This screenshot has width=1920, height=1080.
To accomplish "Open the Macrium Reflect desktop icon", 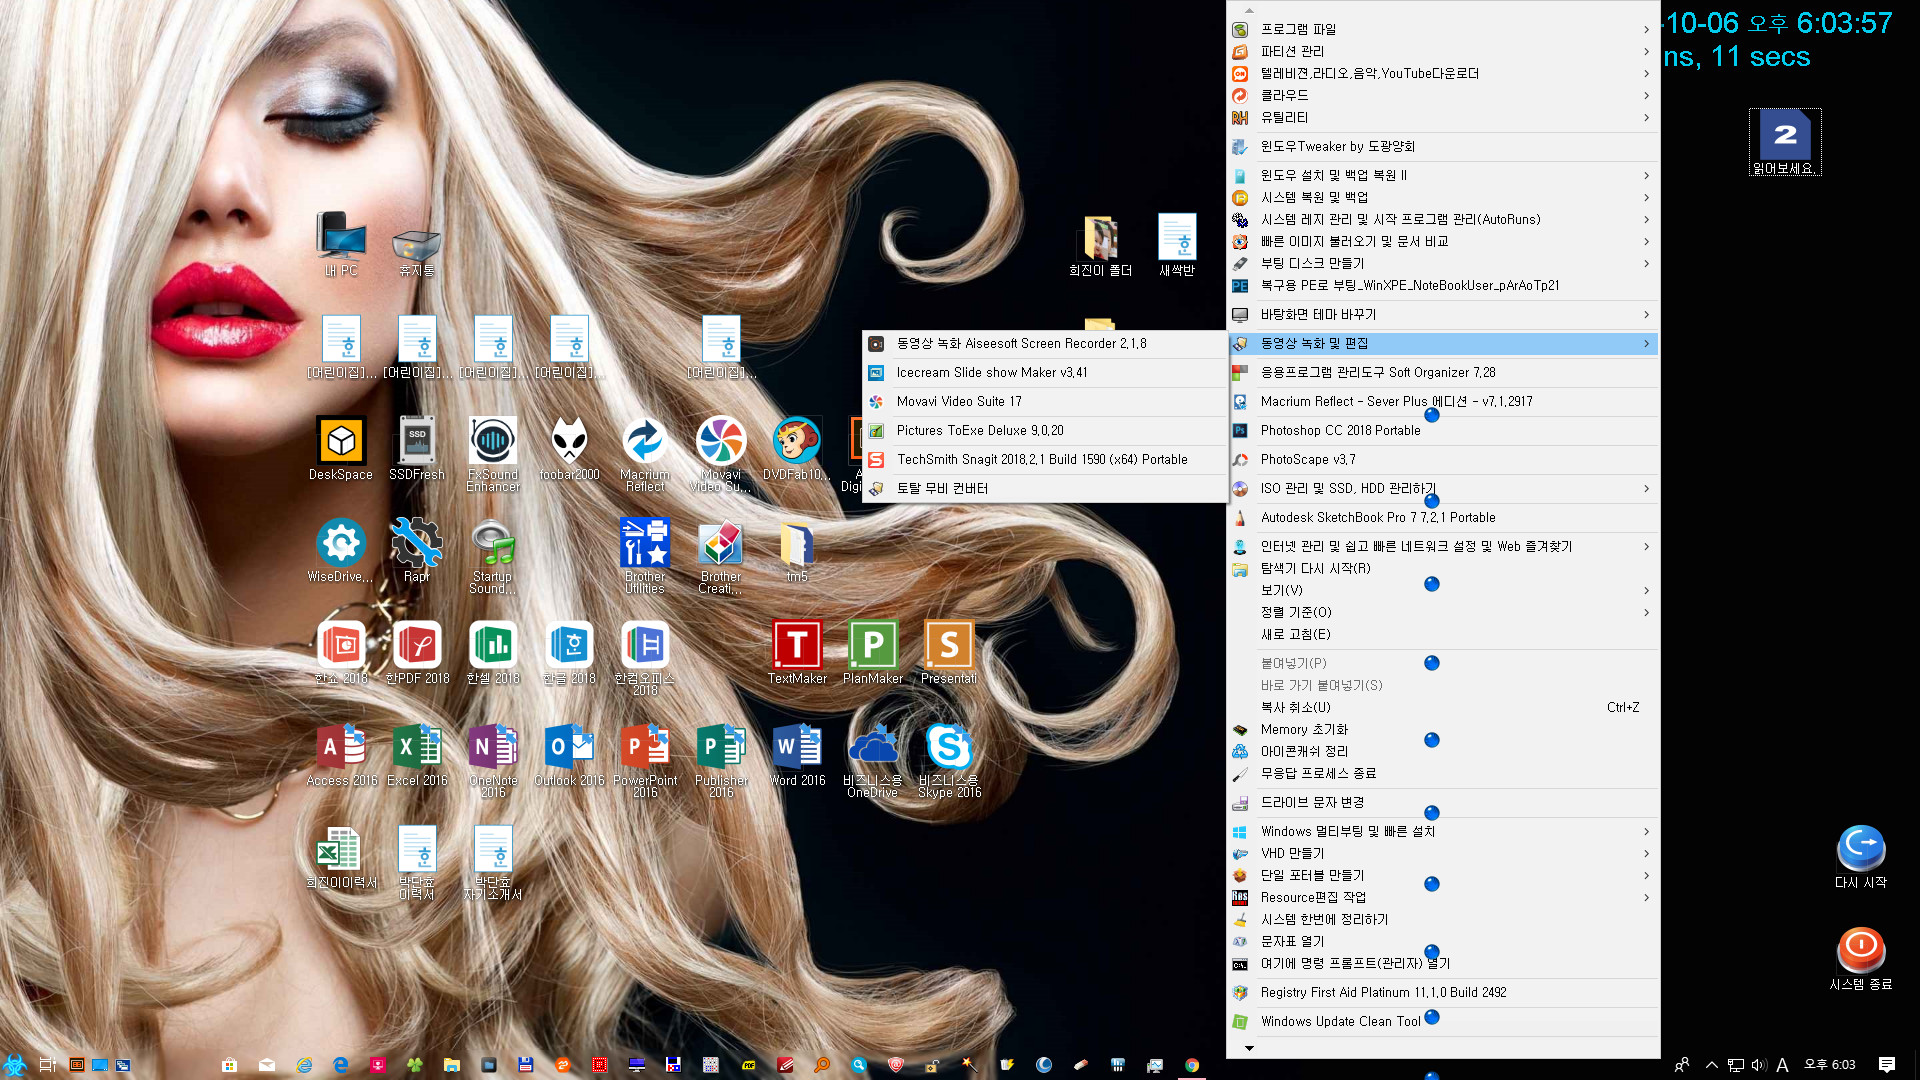I will click(645, 454).
